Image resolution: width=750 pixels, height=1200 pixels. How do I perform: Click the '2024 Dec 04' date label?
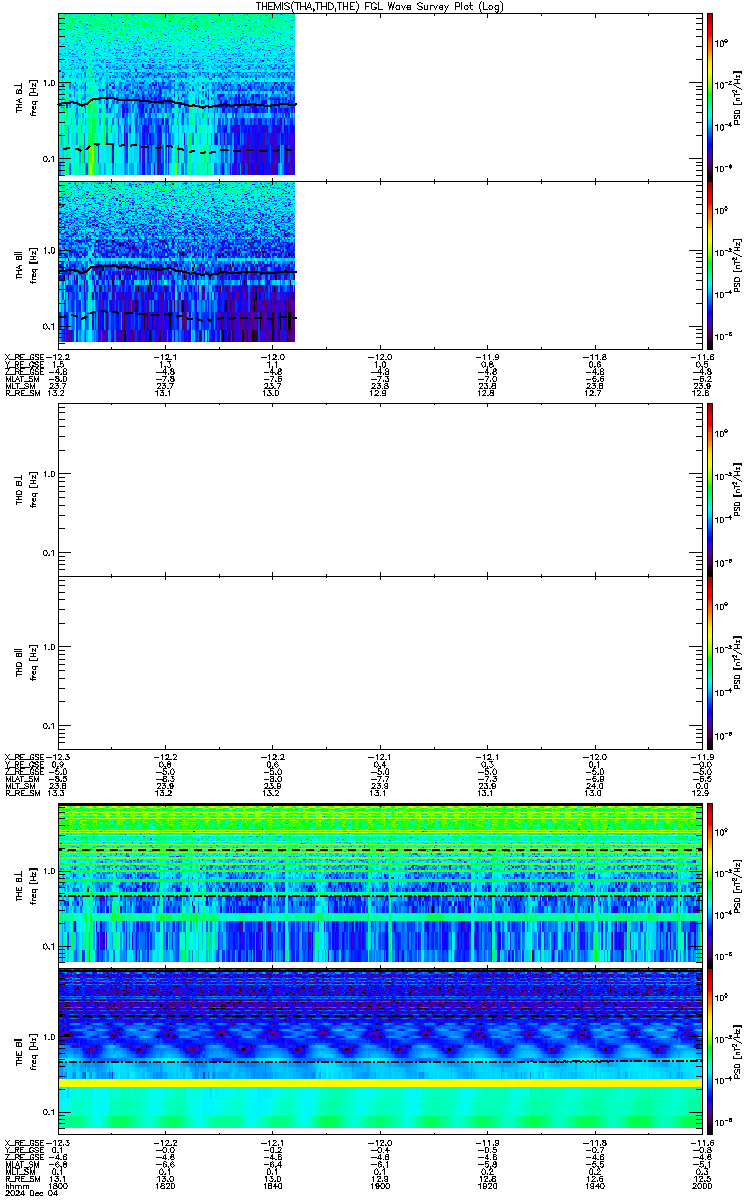31,1194
